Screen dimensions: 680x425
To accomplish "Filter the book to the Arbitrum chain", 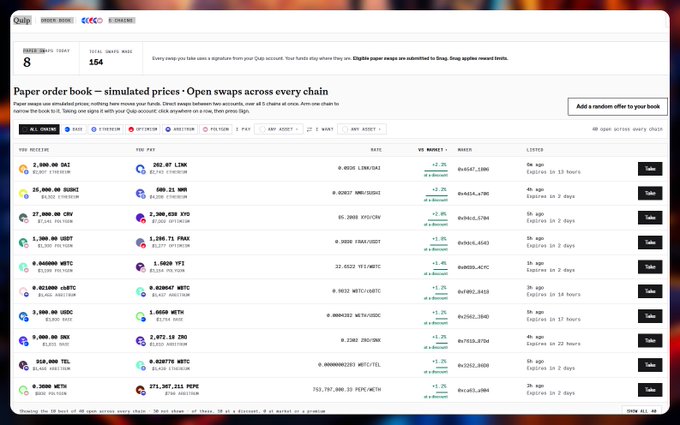I will [180, 129].
